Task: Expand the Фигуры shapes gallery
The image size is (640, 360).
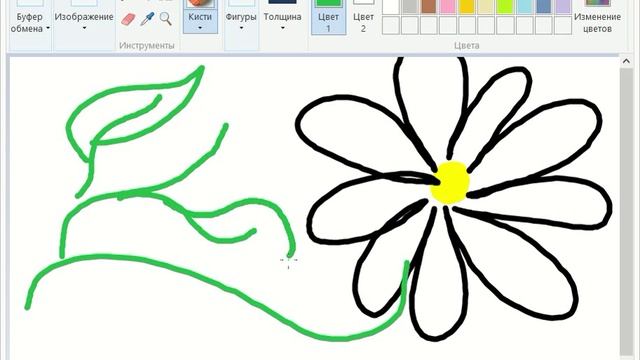Action: (241, 21)
